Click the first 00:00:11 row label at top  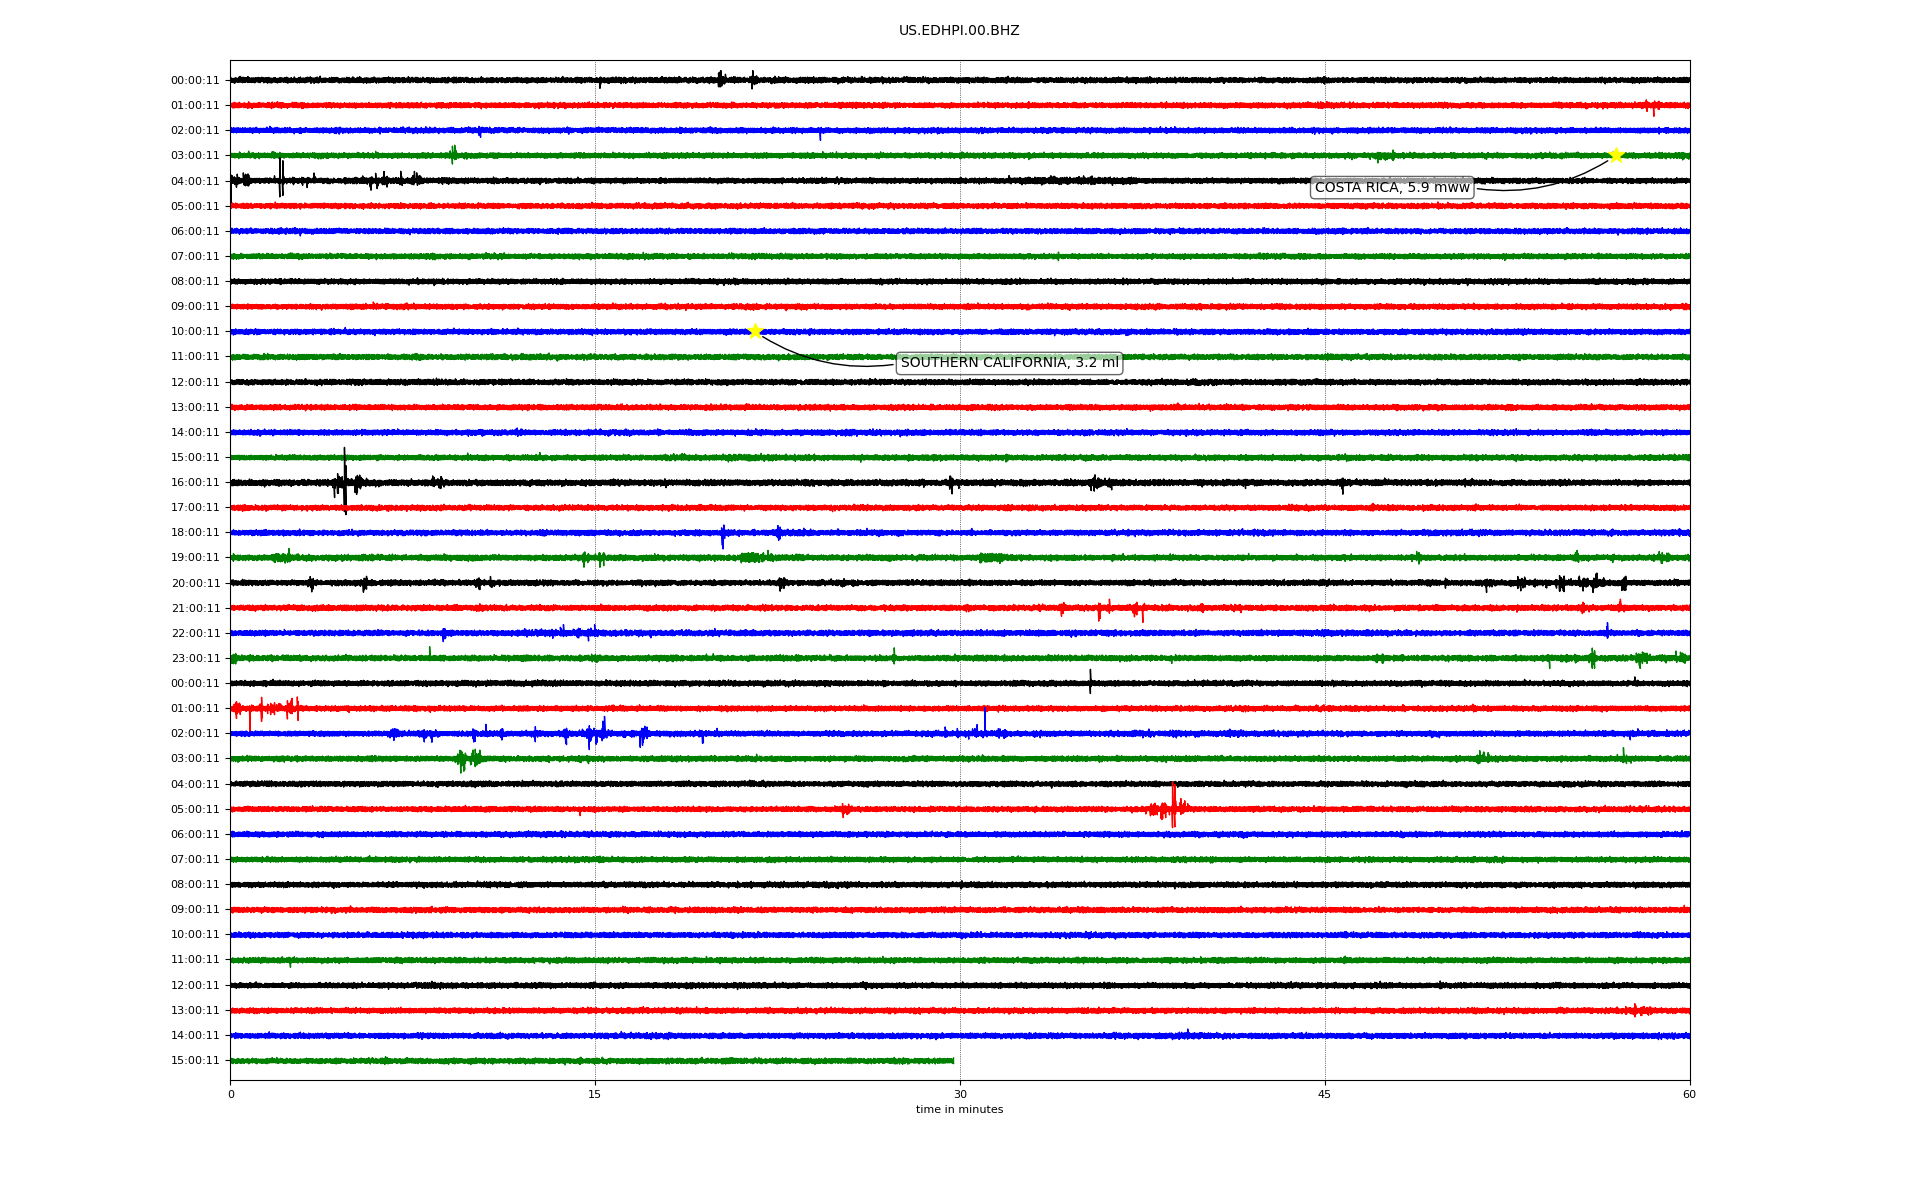tap(195, 81)
